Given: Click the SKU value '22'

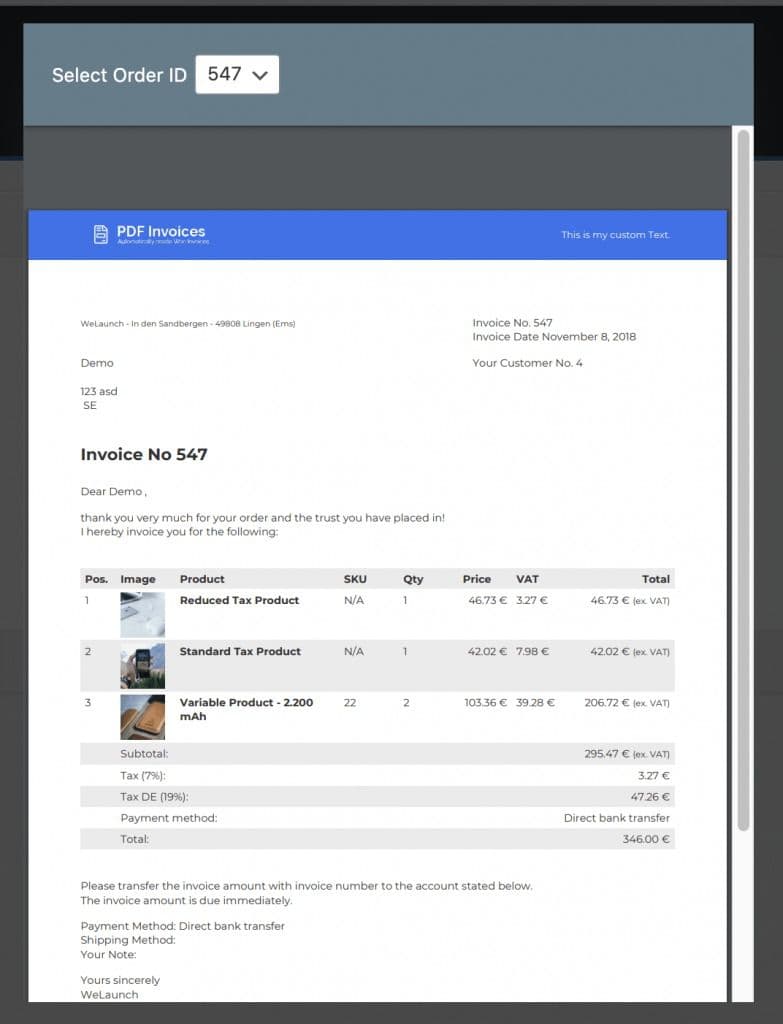Looking at the screenshot, I should point(350,703).
